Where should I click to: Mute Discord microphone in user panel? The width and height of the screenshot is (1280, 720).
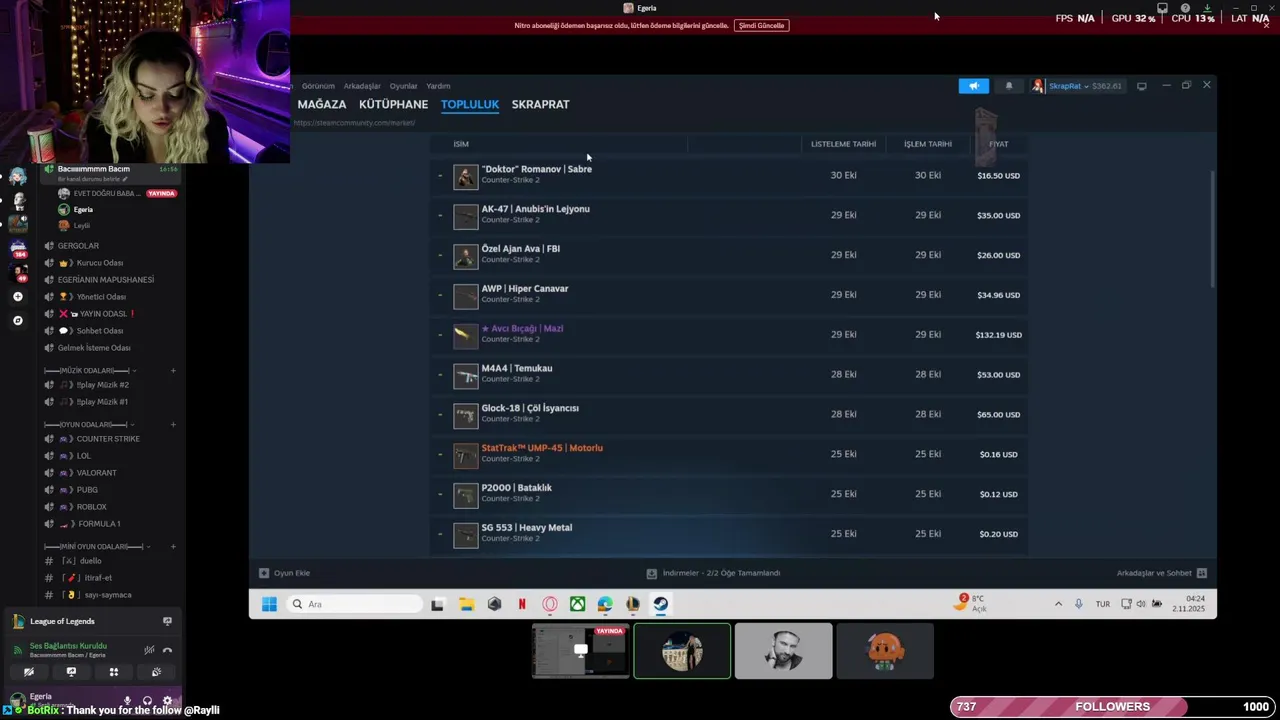pyautogui.click(x=127, y=701)
